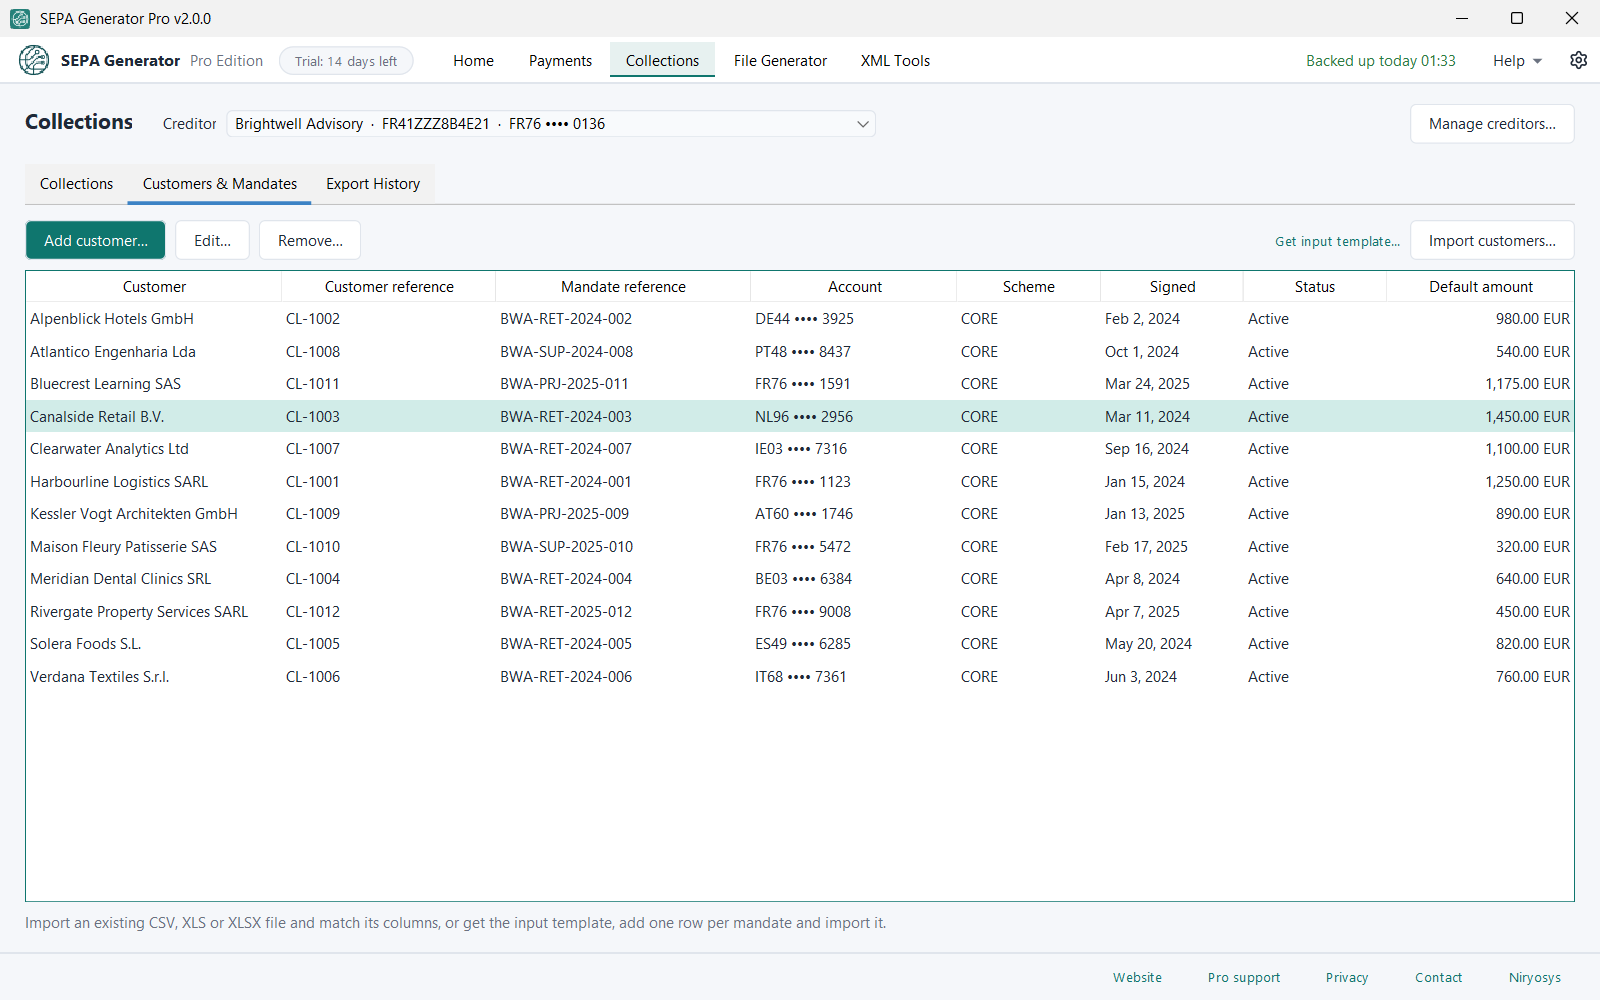Open the Payments menu
Screen dimensions: 1600x1000
click(560, 61)
